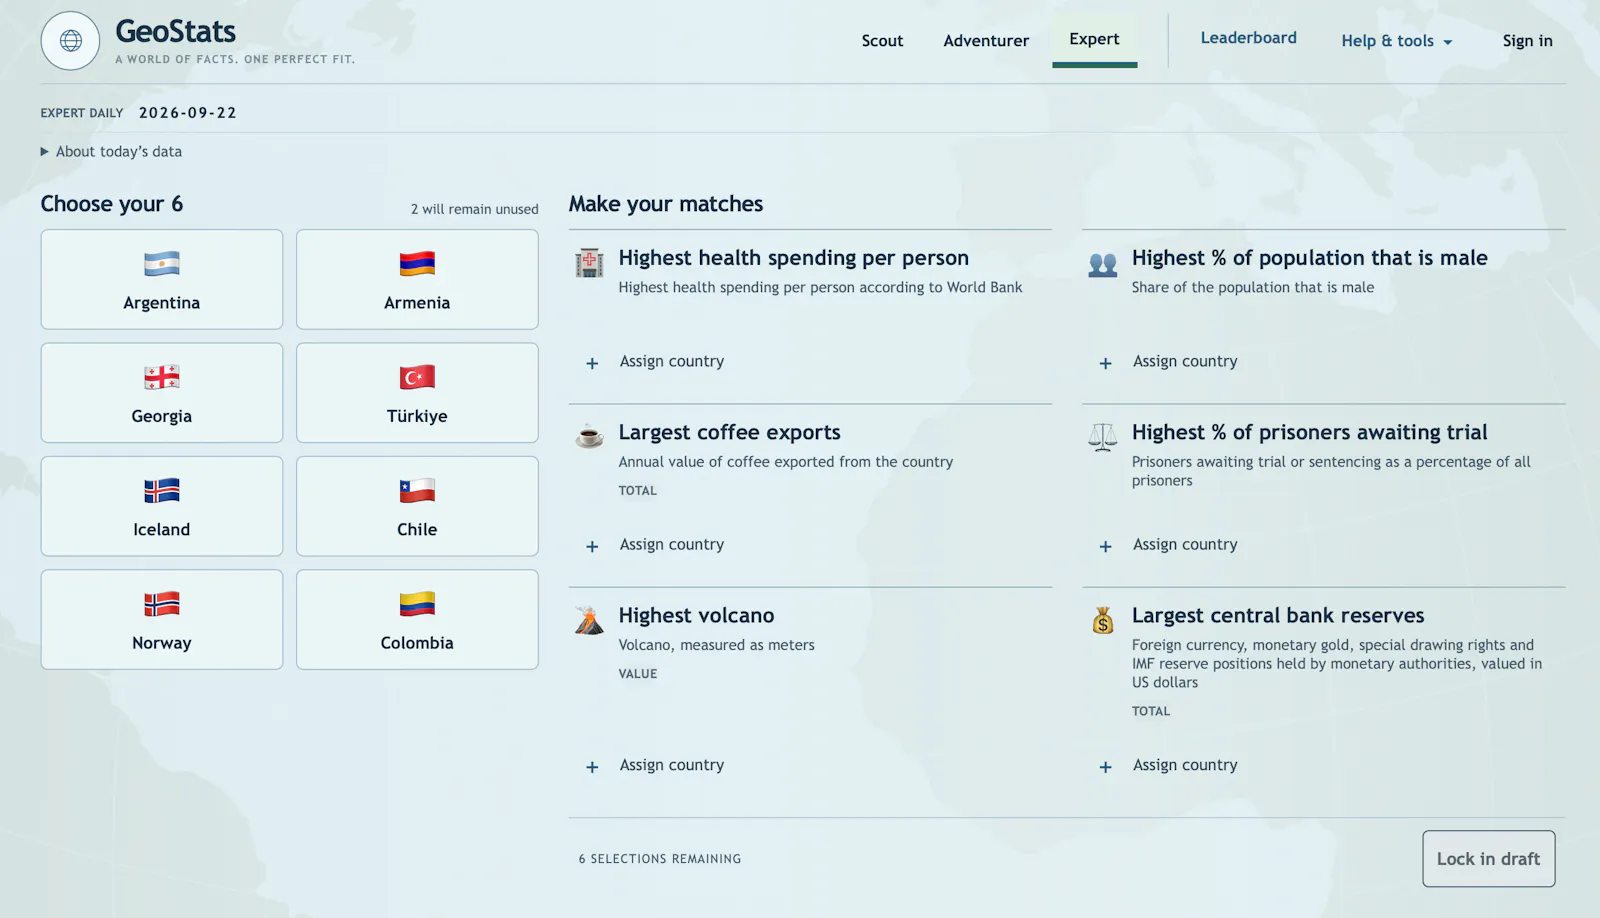Switch to the Adventurer tab

click(x=986, y=41)
